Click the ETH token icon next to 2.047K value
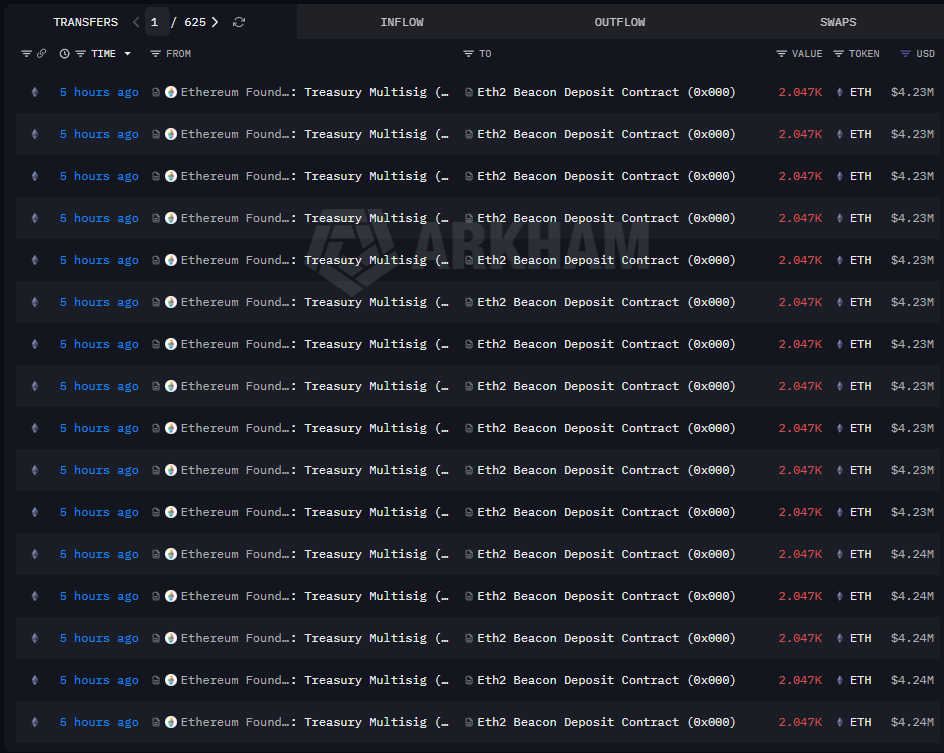Screen dimensions: 944x753 point(838,91)
